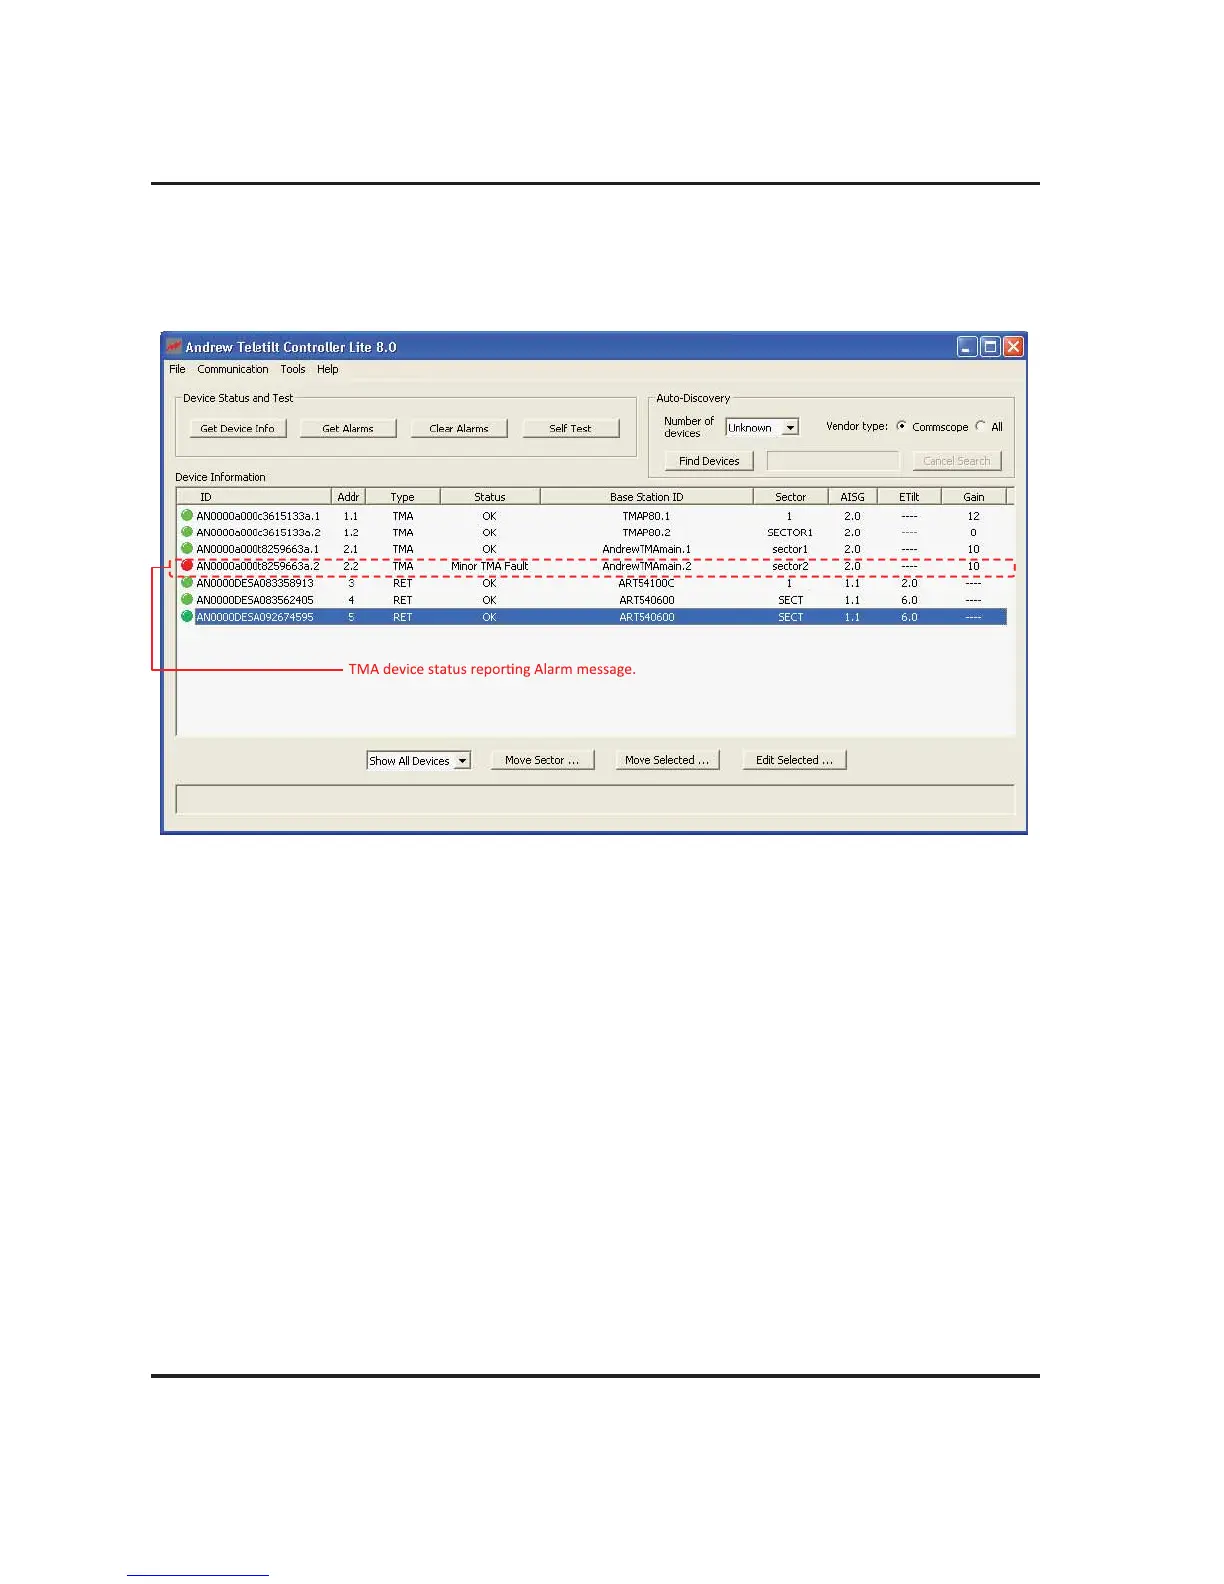This screenshot has width=1224, height=1584.
Task: Sort by ETilt column header
Action: pos(909,497)
